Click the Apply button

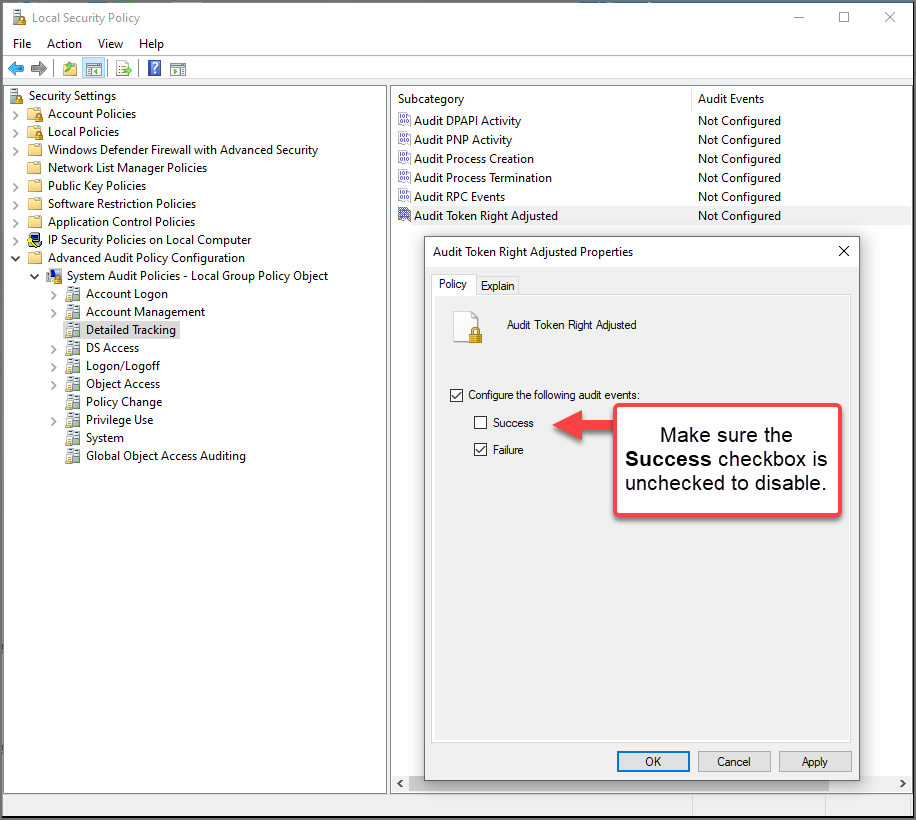(815, 761)
